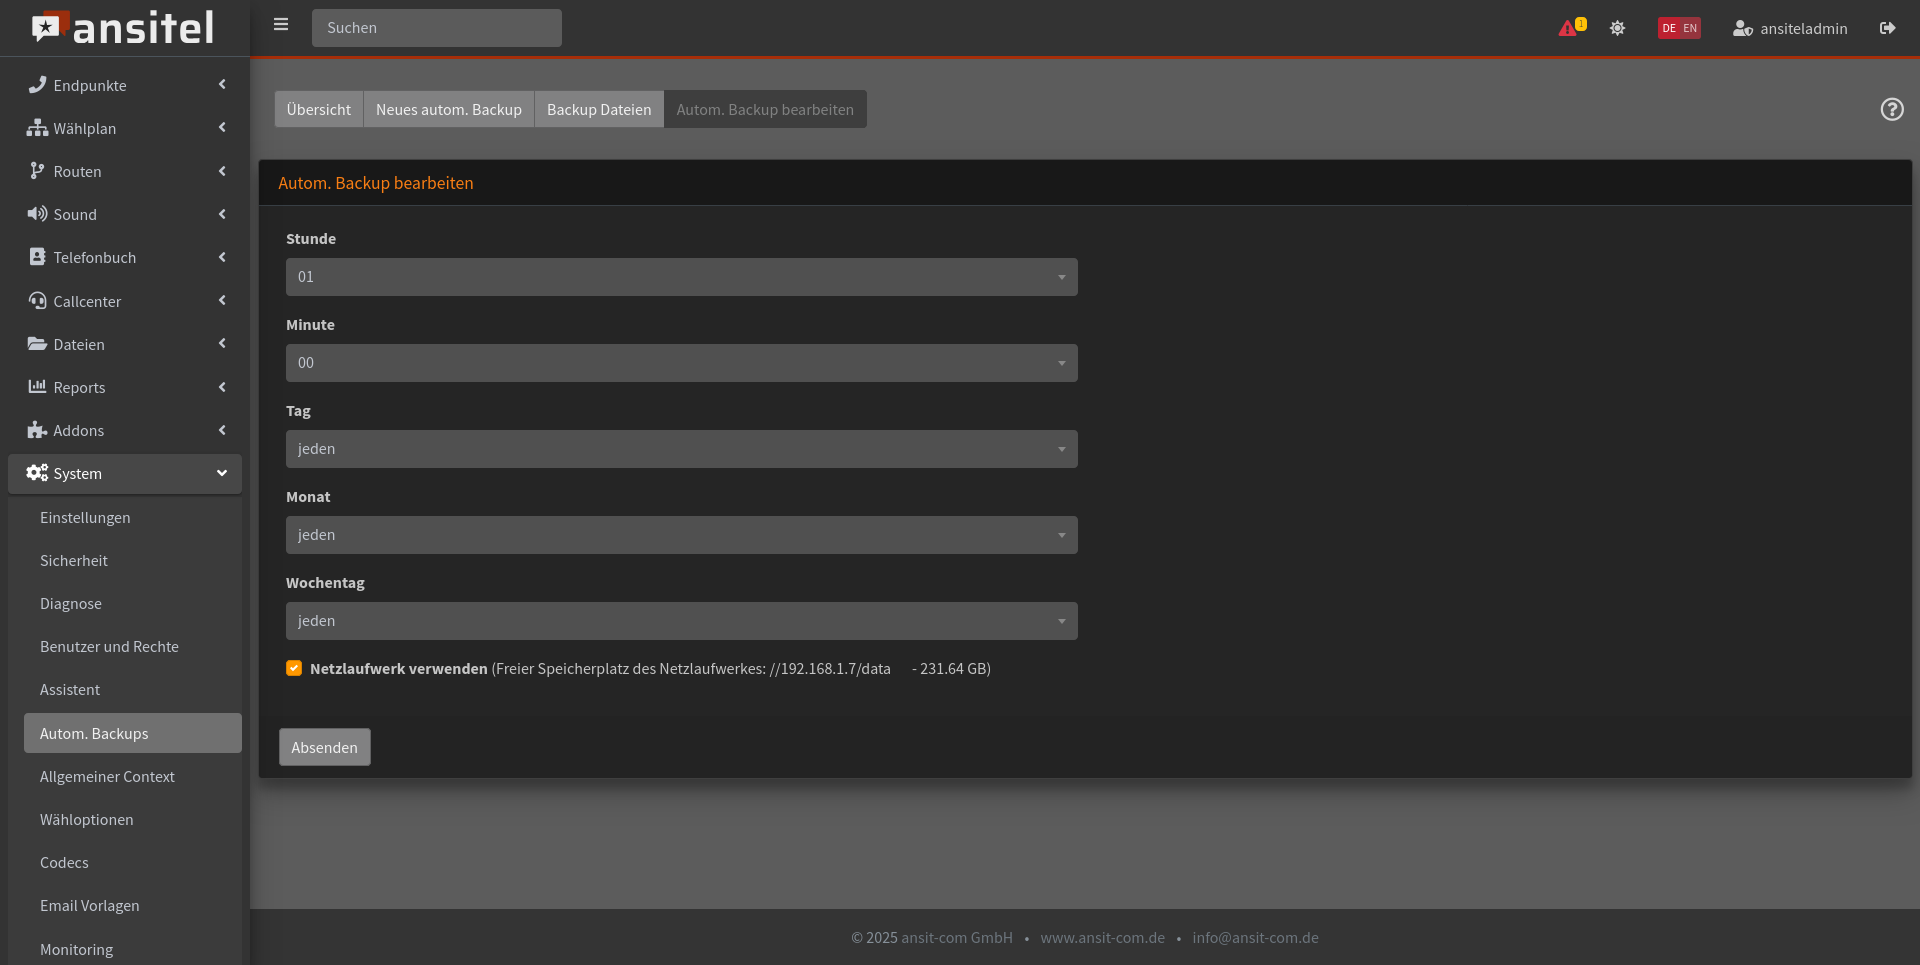The image size is (1920, 965).
Task: Click in the Suchen search field
Action: click(x=437, y=28)
